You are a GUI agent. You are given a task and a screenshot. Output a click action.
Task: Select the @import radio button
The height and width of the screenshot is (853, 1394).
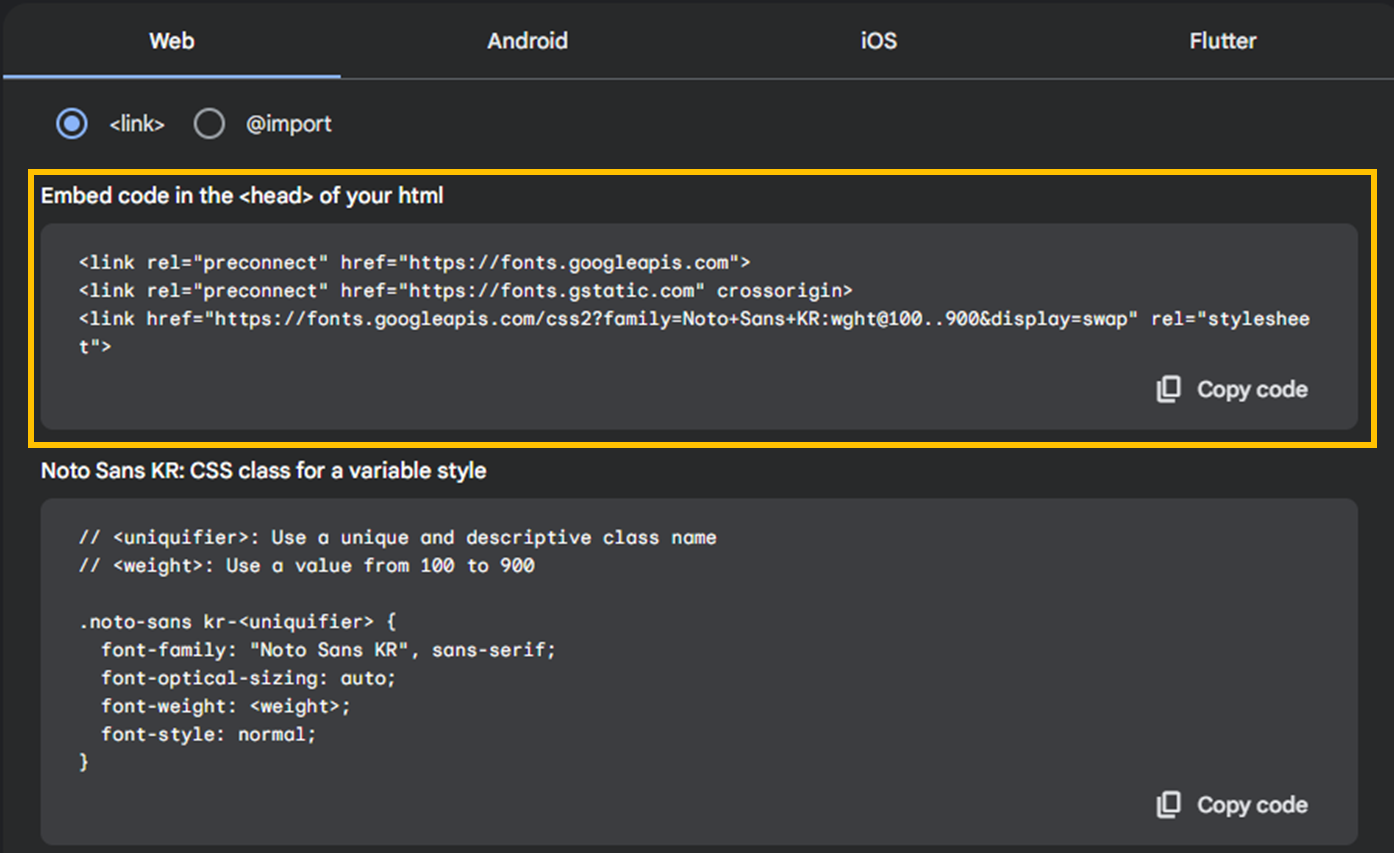209,124
